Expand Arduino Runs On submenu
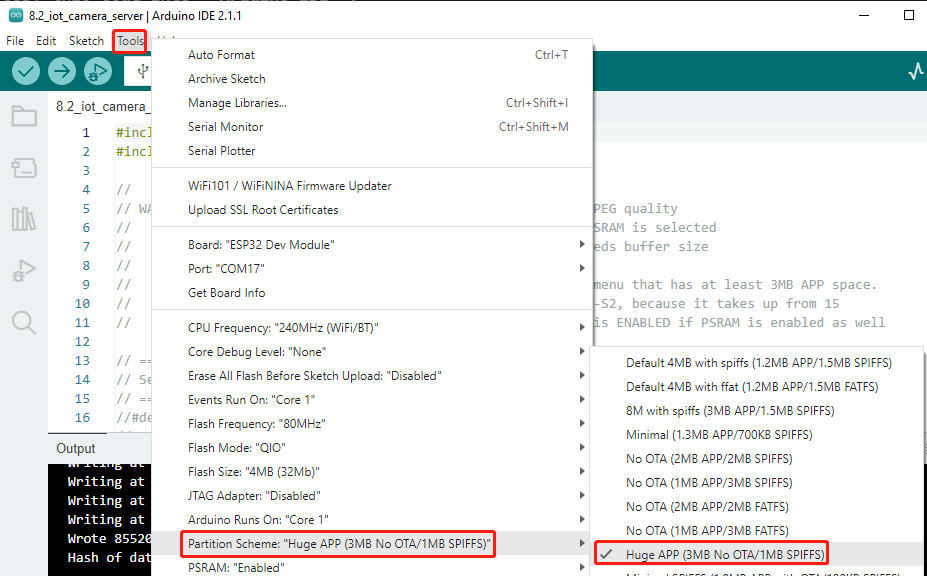Image resolution: width=927 pixels, height=576 pixels. click(372, 520)
